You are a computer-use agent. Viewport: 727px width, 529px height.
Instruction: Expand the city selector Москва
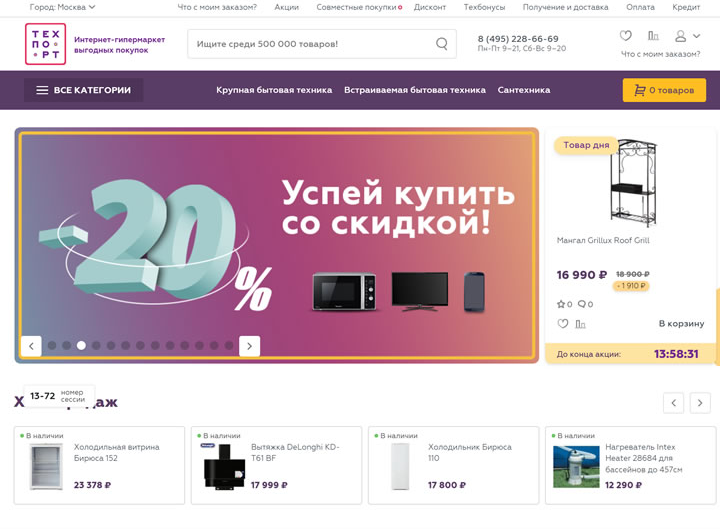(63, 7)
